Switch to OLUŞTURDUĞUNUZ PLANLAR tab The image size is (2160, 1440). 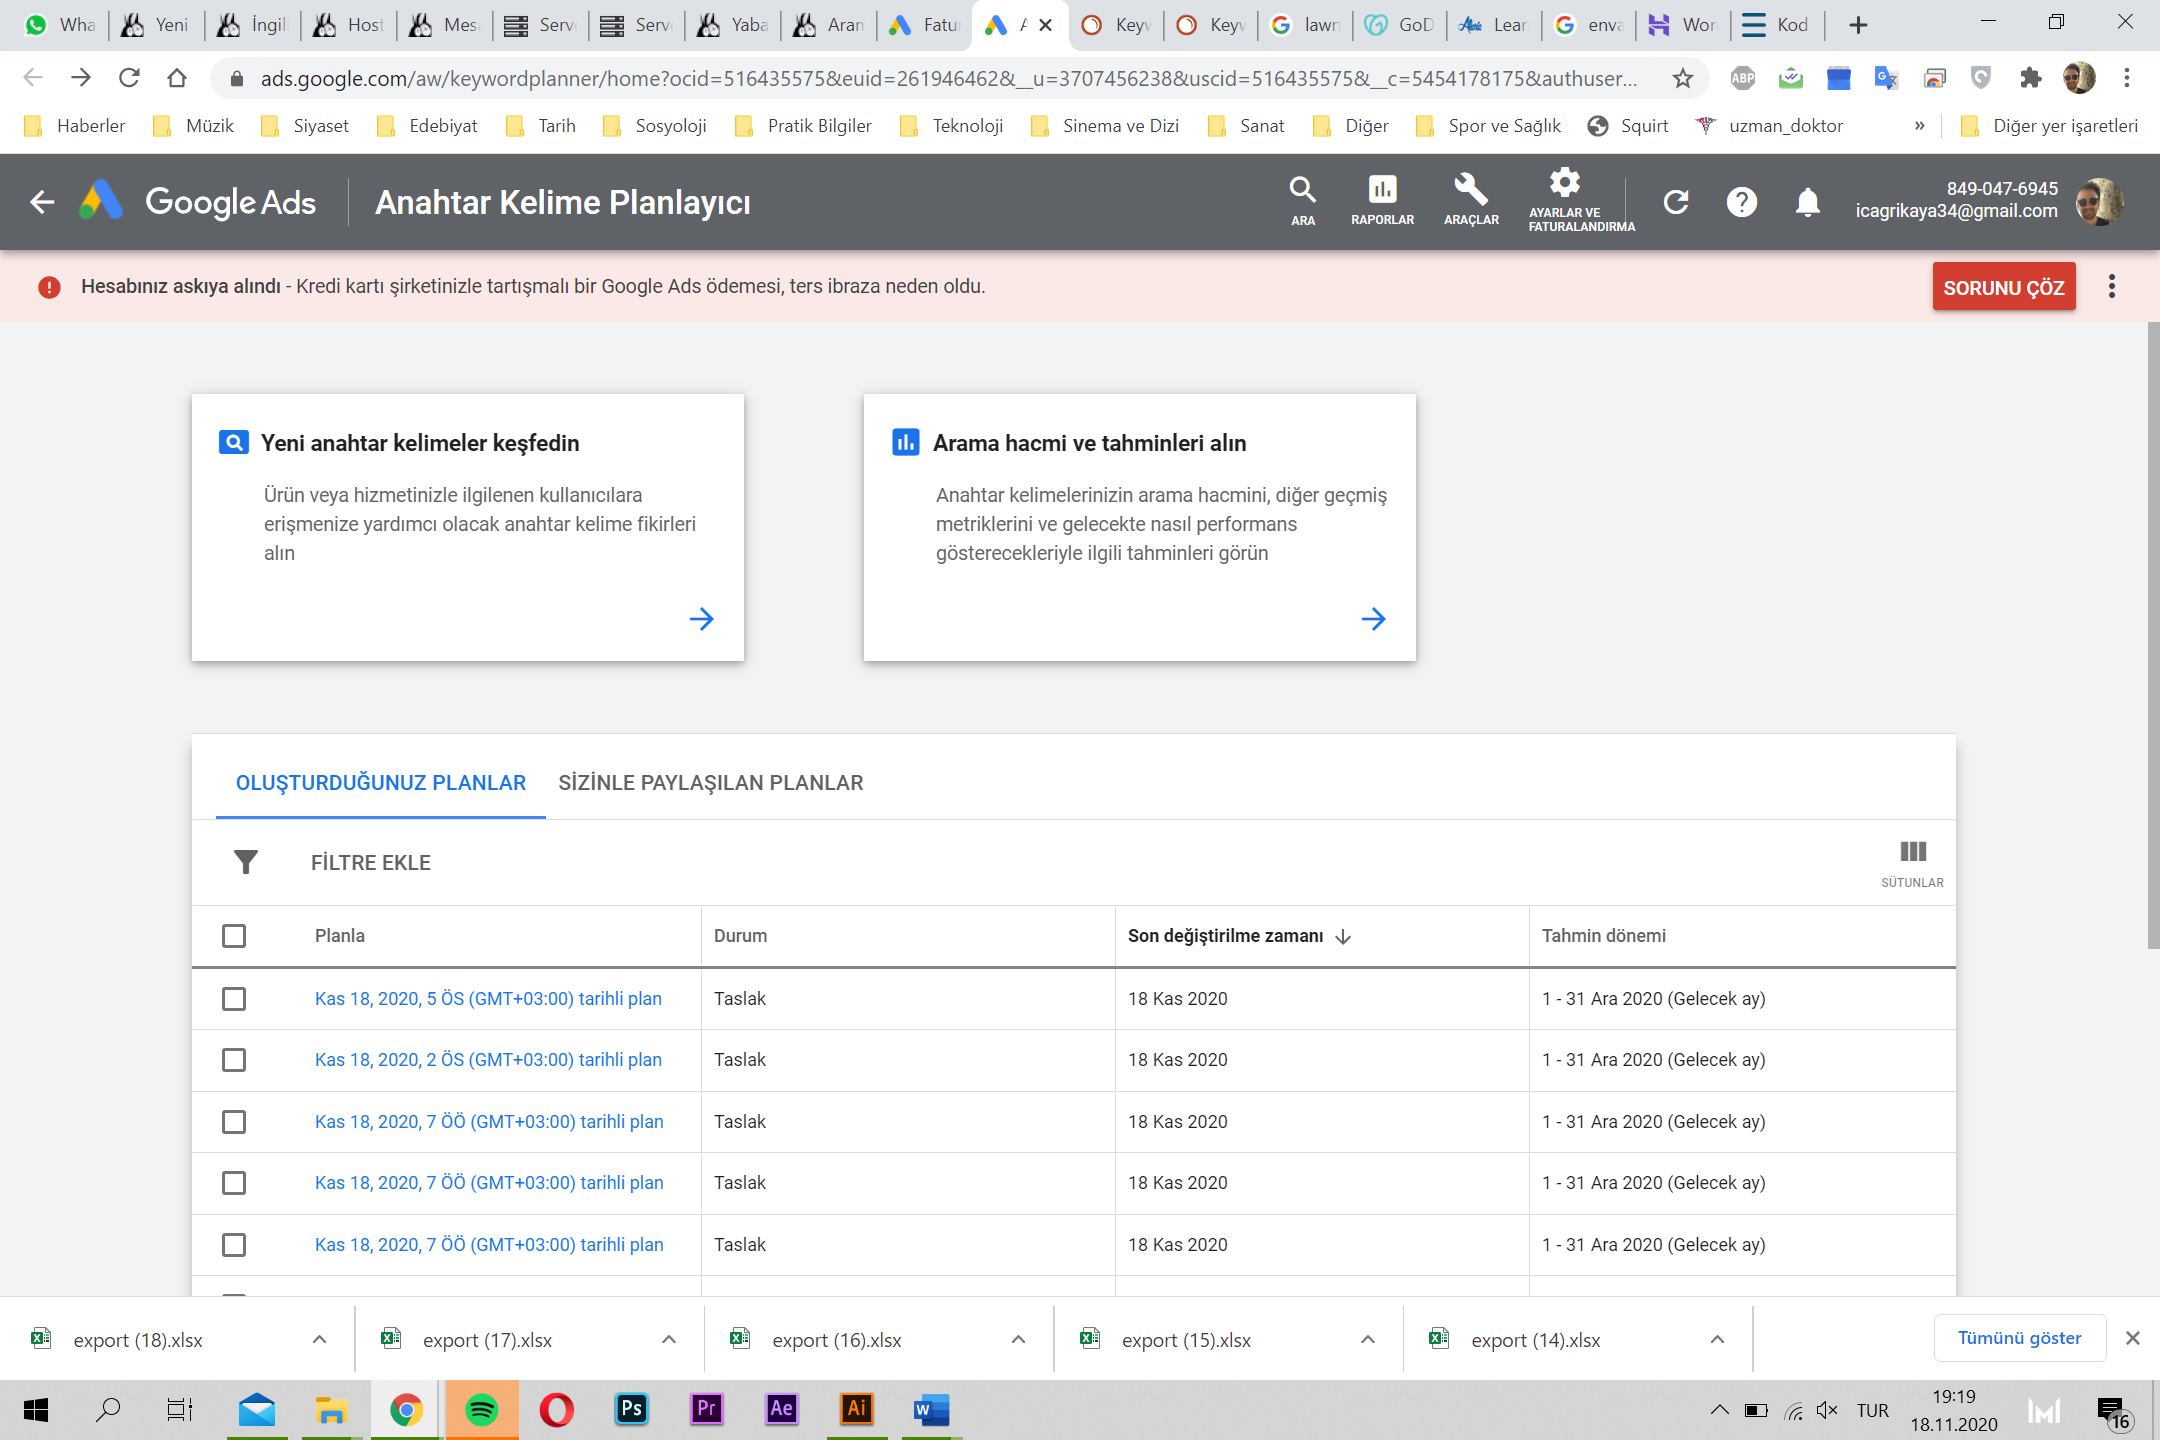point(381,783)
